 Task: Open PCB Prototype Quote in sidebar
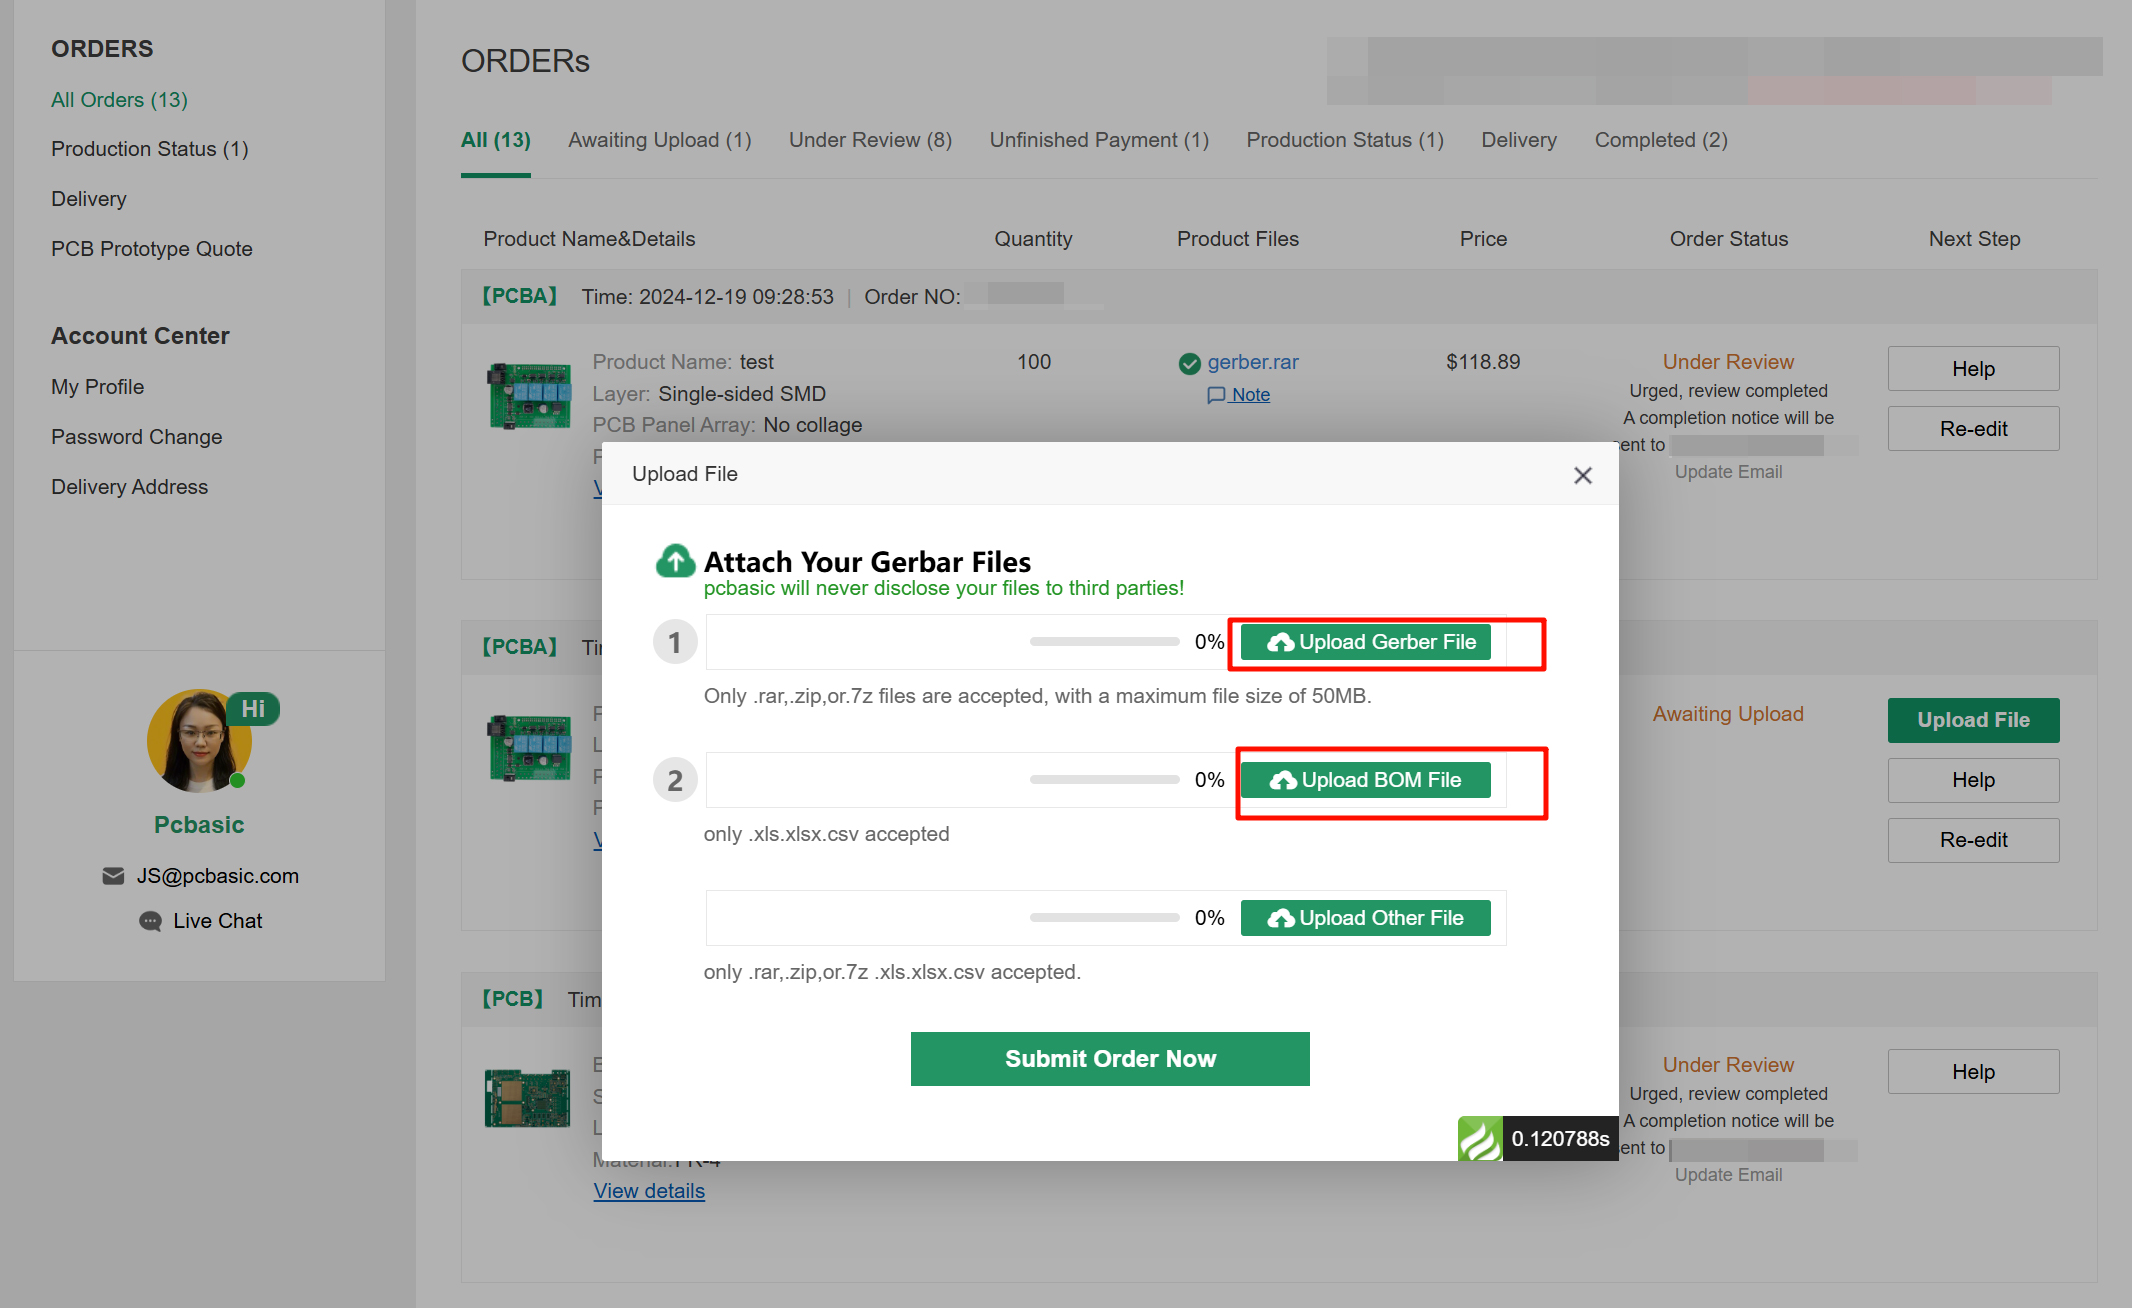[x=152, y=249]
